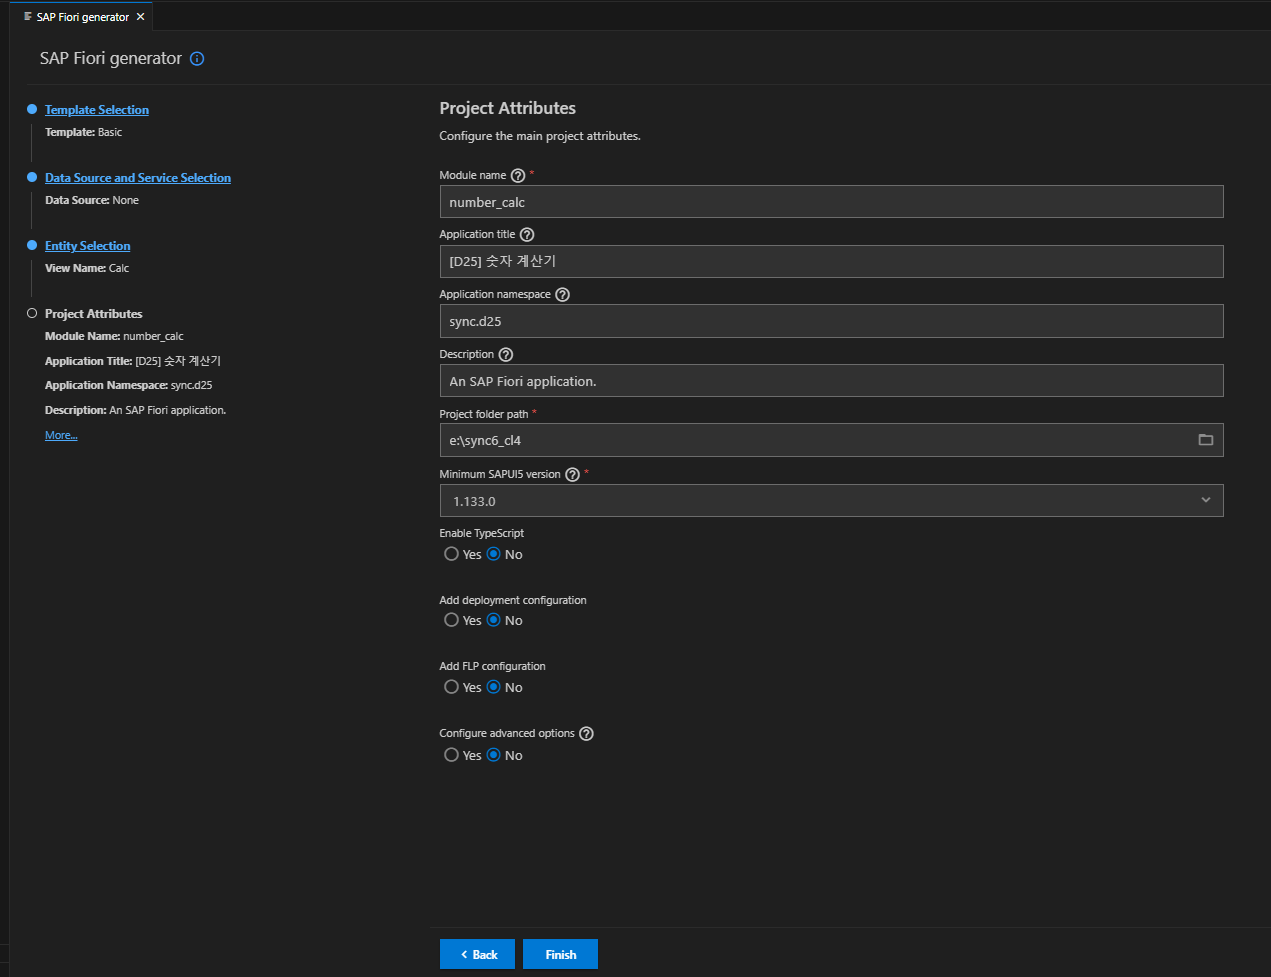Click 'Data Source: None' summary text

coord(92,200)
